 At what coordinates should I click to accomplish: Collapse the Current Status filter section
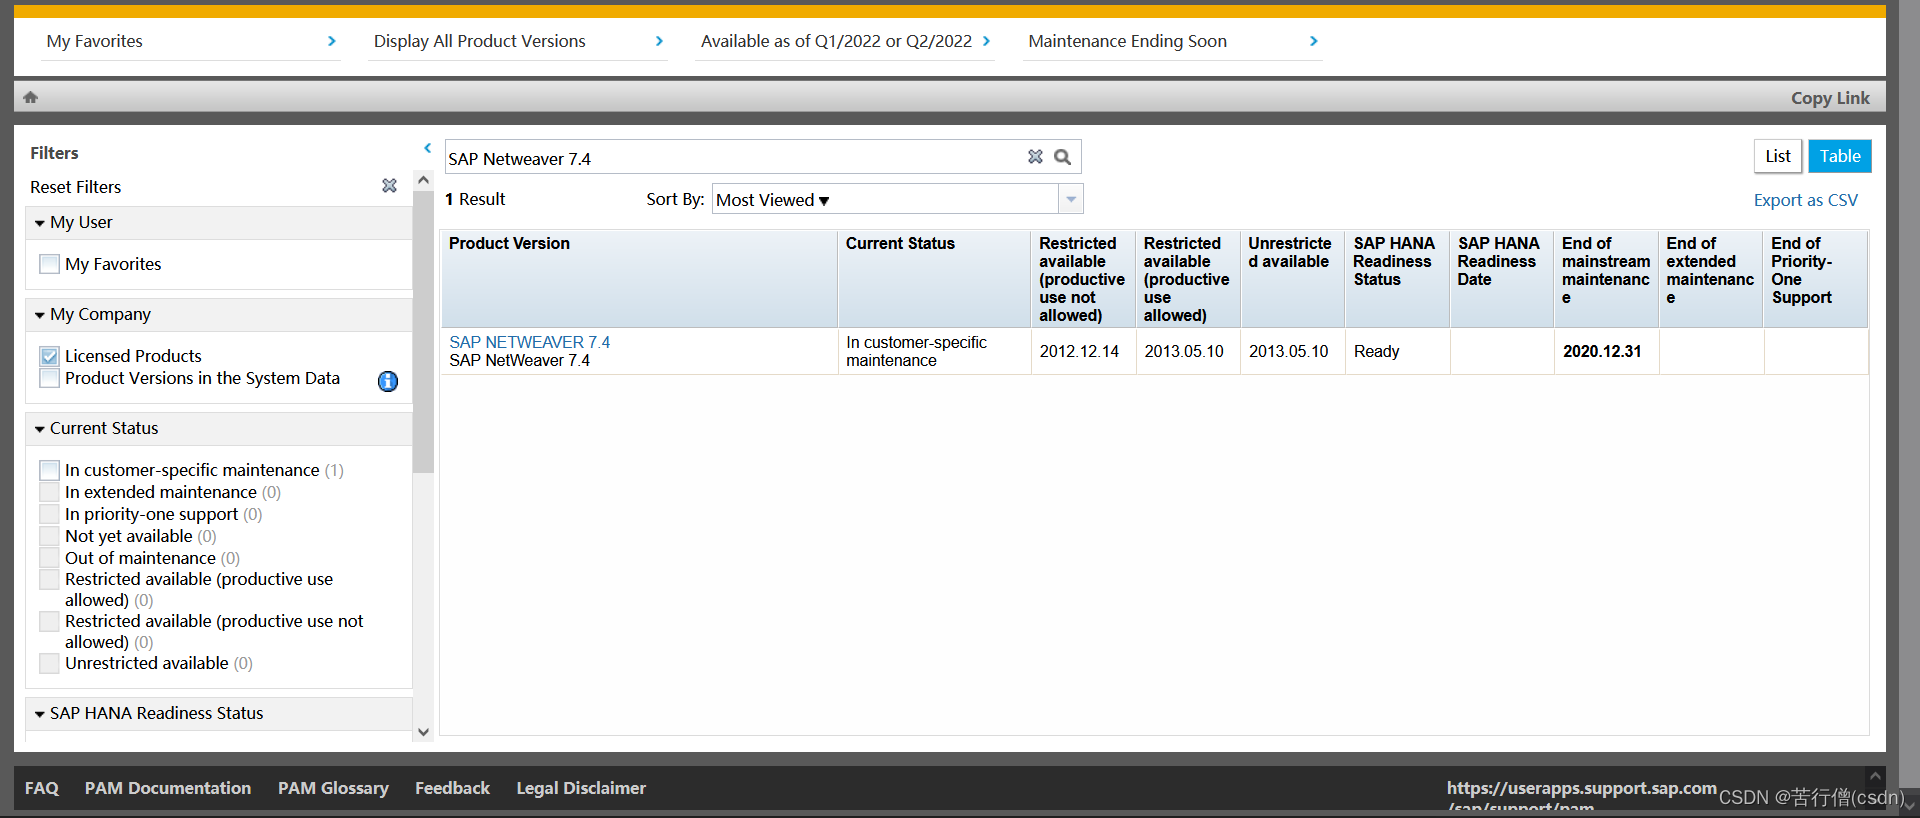pos(40,429)
